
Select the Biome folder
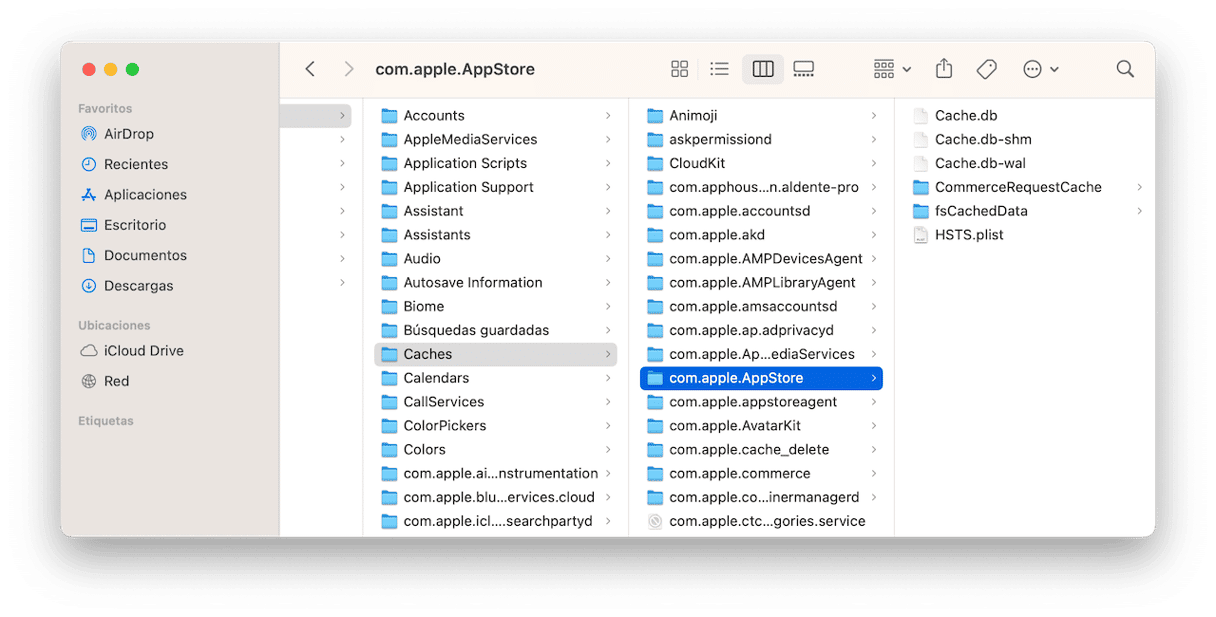(x=496, y=306)
